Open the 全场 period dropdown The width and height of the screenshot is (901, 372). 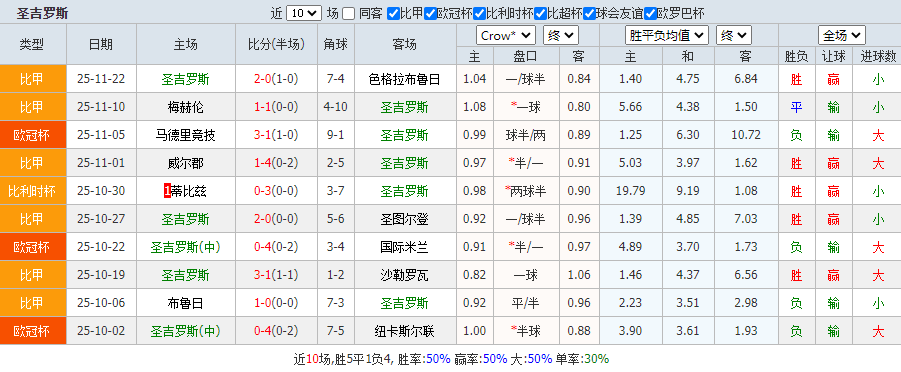(x=842, y=36)
